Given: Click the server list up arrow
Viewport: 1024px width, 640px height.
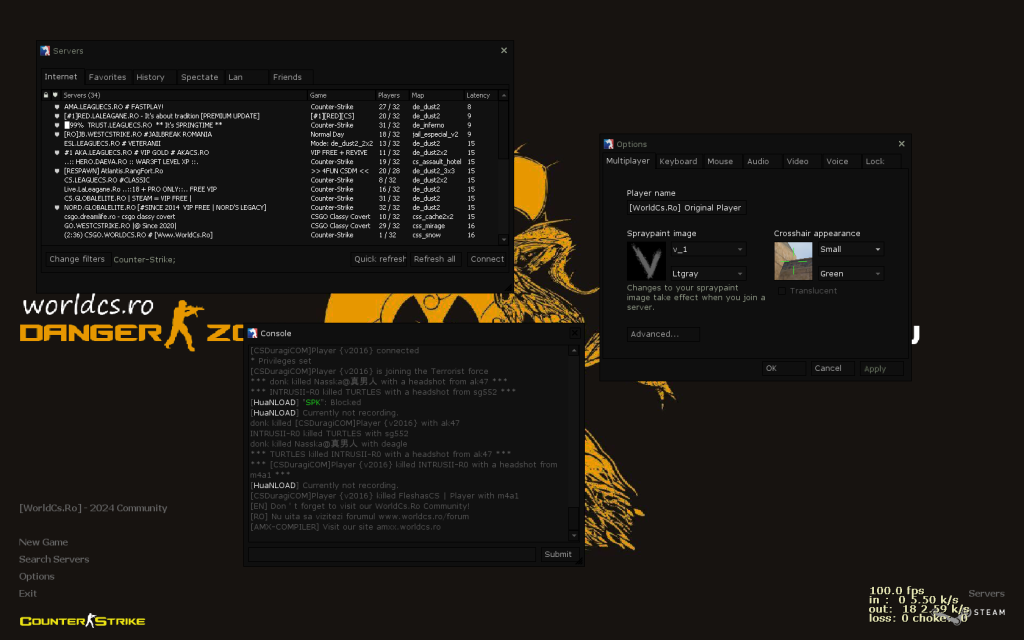Looking at the screenshot, I should tap(504, 95).
